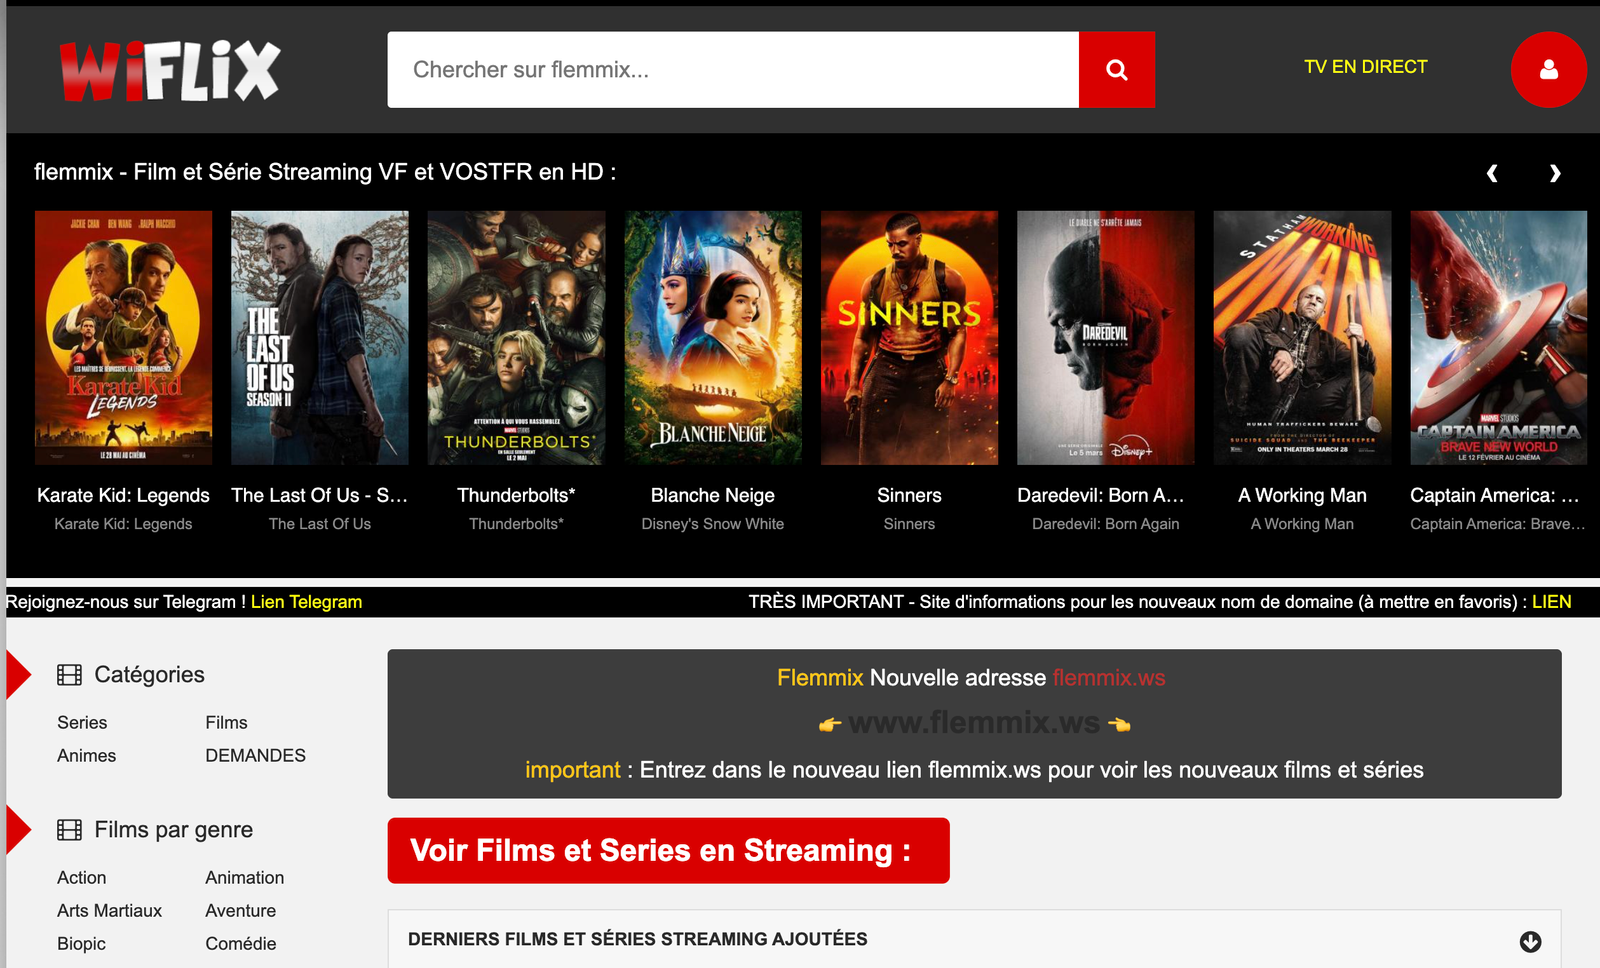Choose the Action genre
Viewport: 1600px width, 968px height.
pos(81,878)
